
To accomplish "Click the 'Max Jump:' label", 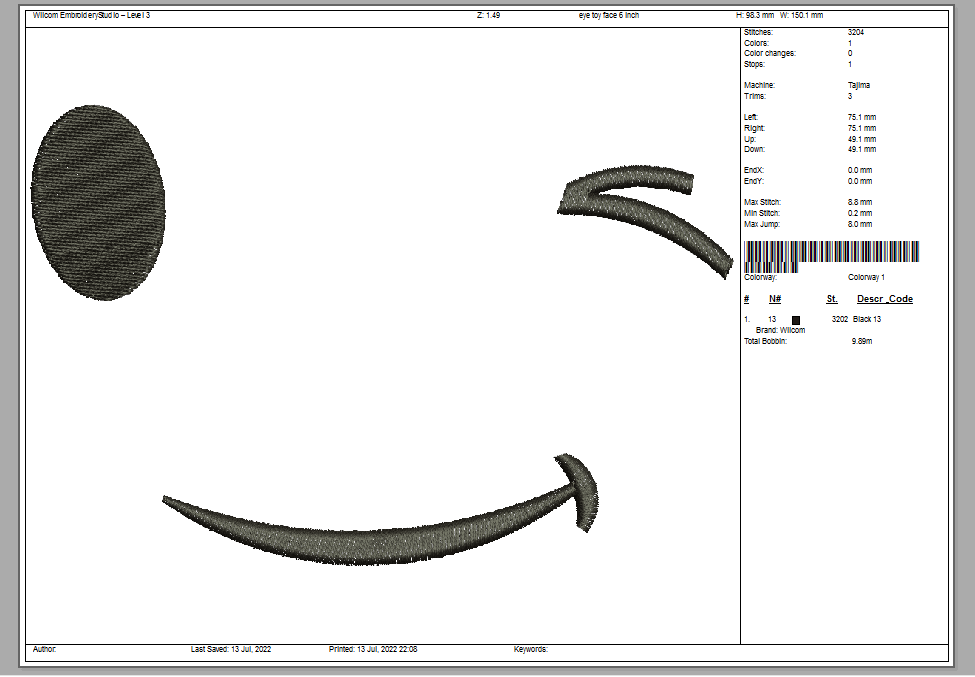I will 762,224.
